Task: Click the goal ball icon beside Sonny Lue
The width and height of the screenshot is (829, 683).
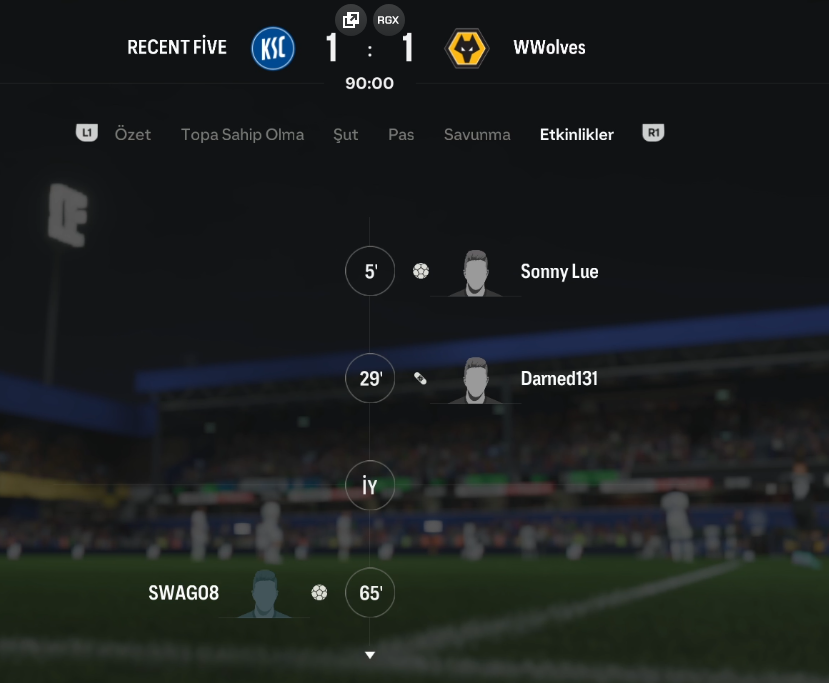Action: 421,271
